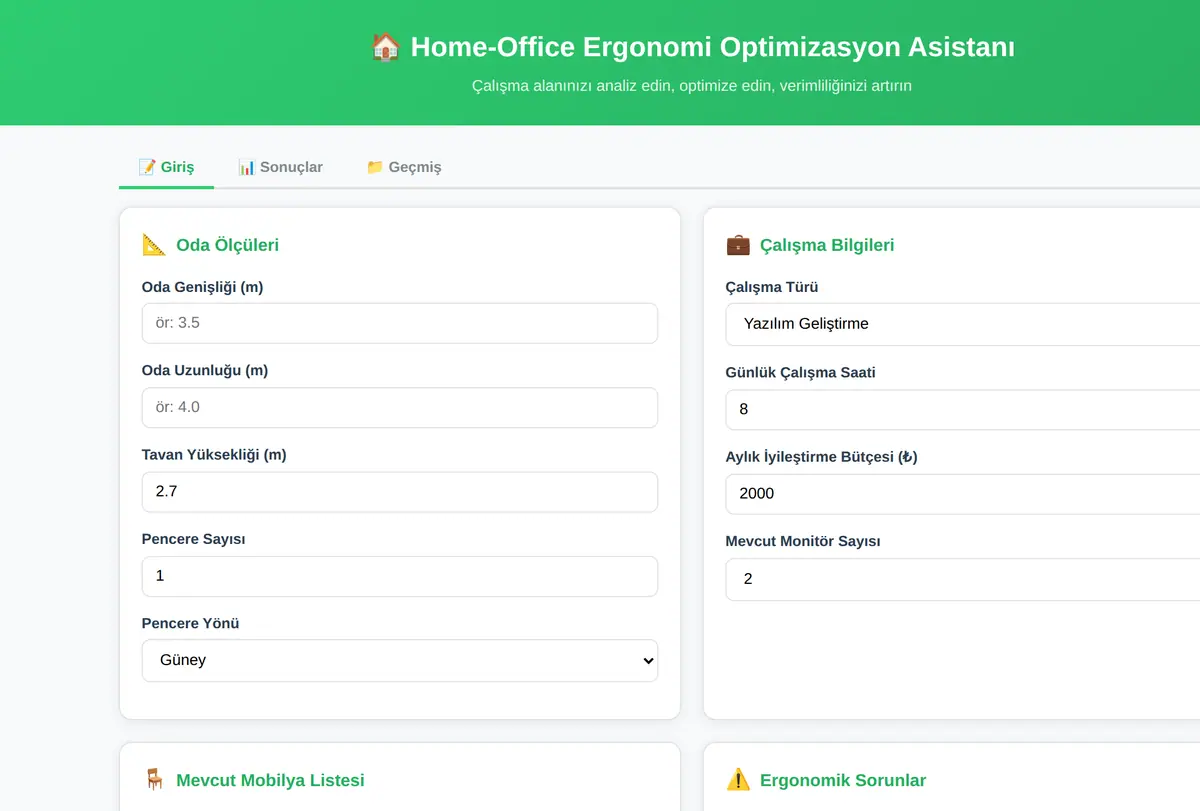Image resolution: width=1200 pixels, height=811 pixels.
Task: Click the Oda Genişliği input field
Action: [x=400, y=323]
